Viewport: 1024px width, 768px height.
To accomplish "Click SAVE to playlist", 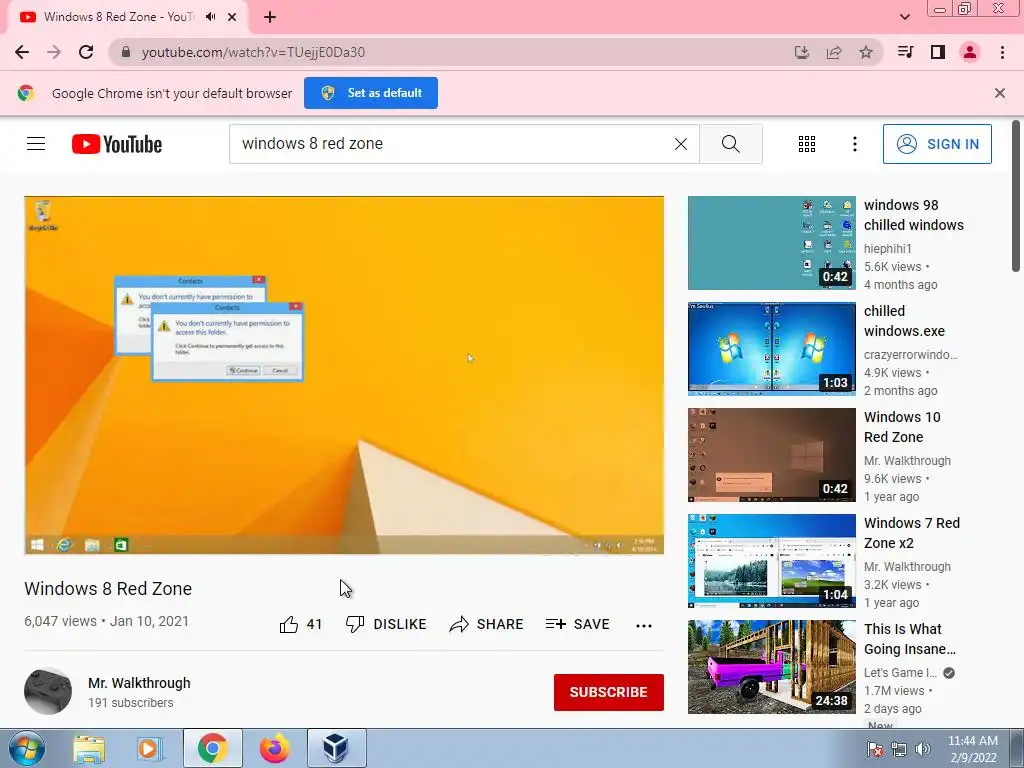I will [578, 624].
